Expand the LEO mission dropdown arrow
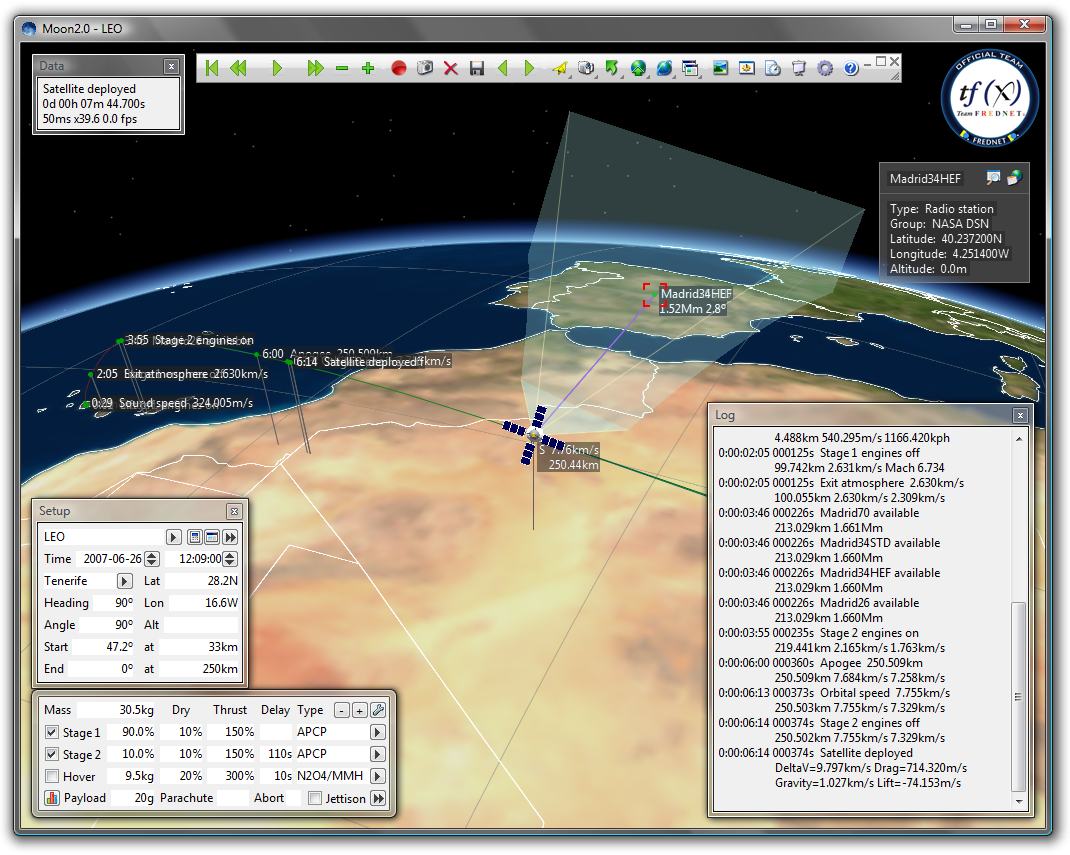 174,537
